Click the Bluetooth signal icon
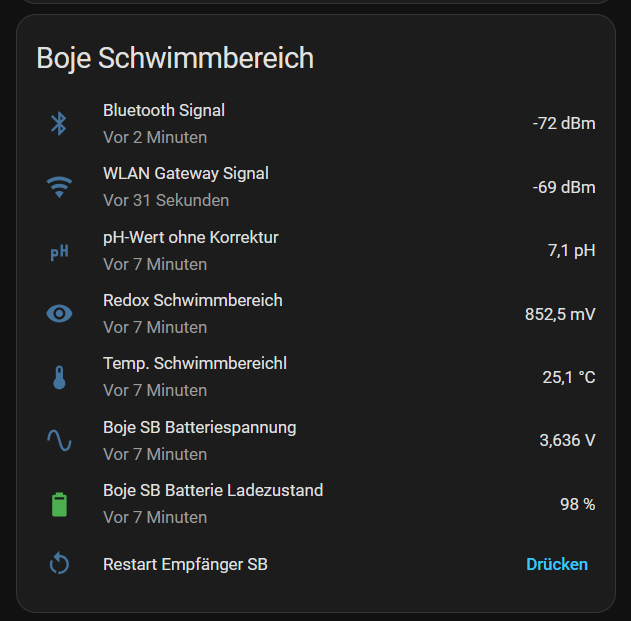 59,124
